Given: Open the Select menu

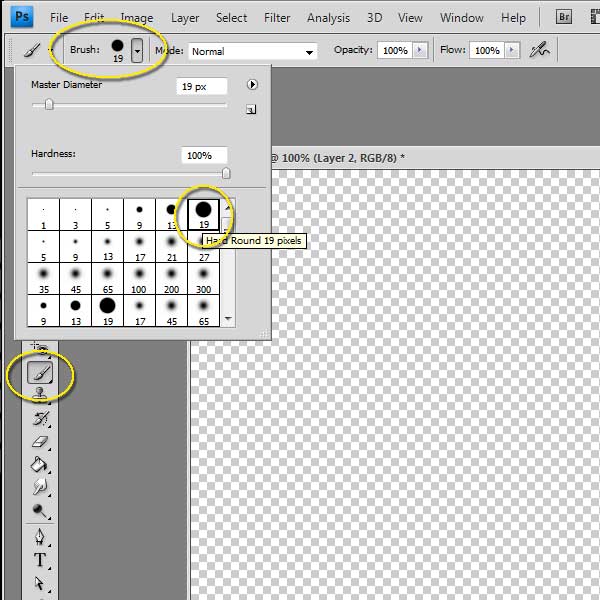Looking at the screenshot, I should [x=231, y=18].
